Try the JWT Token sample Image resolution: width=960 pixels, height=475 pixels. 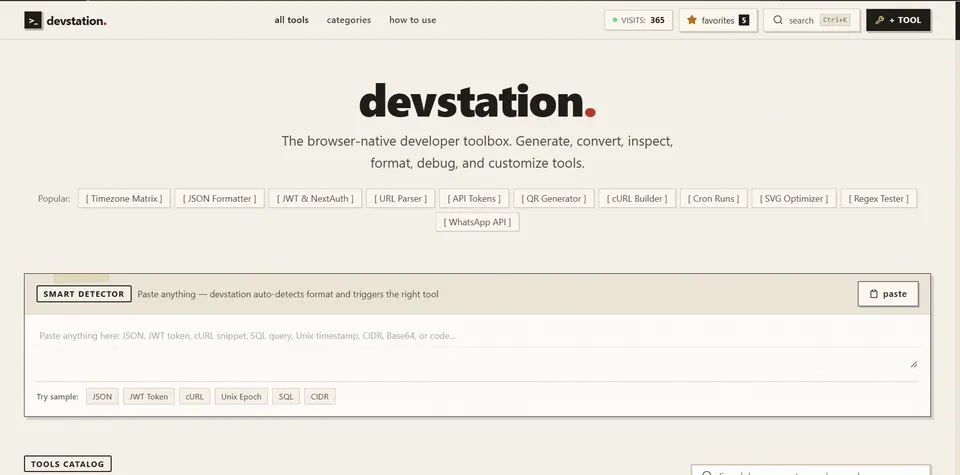click(x=149, y=397)
